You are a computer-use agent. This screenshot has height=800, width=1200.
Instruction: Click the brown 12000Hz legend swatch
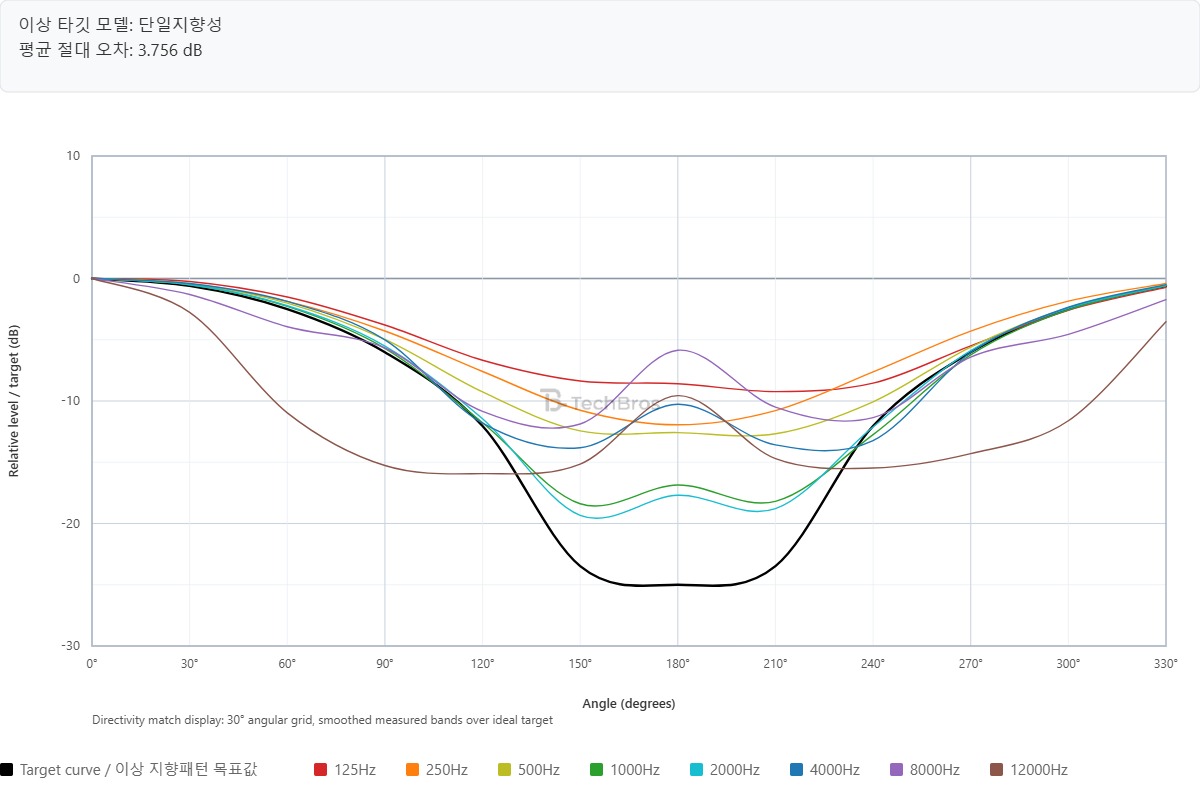pos(997,770)
